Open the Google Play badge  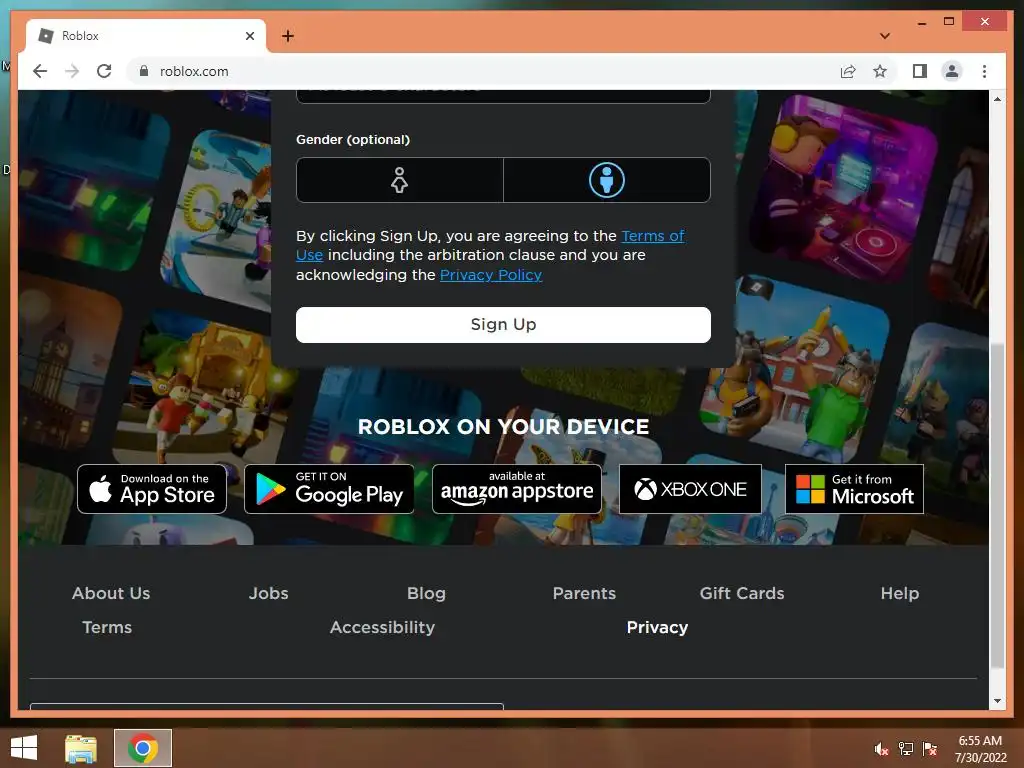click(329, 489)
